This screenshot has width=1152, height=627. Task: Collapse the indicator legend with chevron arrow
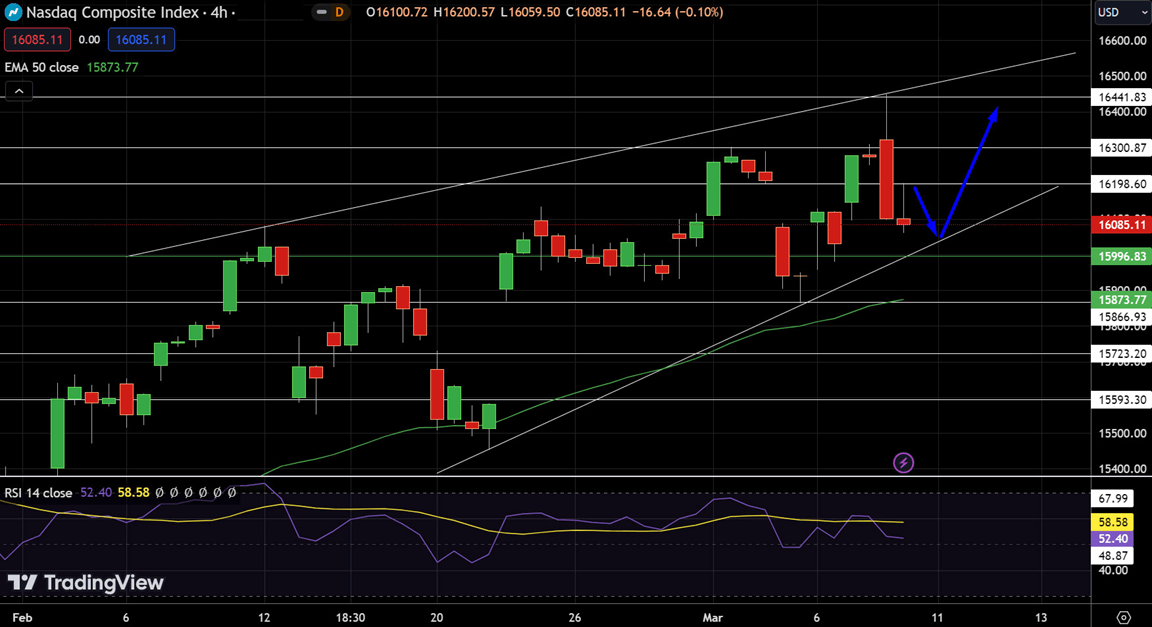pos(19,91)
